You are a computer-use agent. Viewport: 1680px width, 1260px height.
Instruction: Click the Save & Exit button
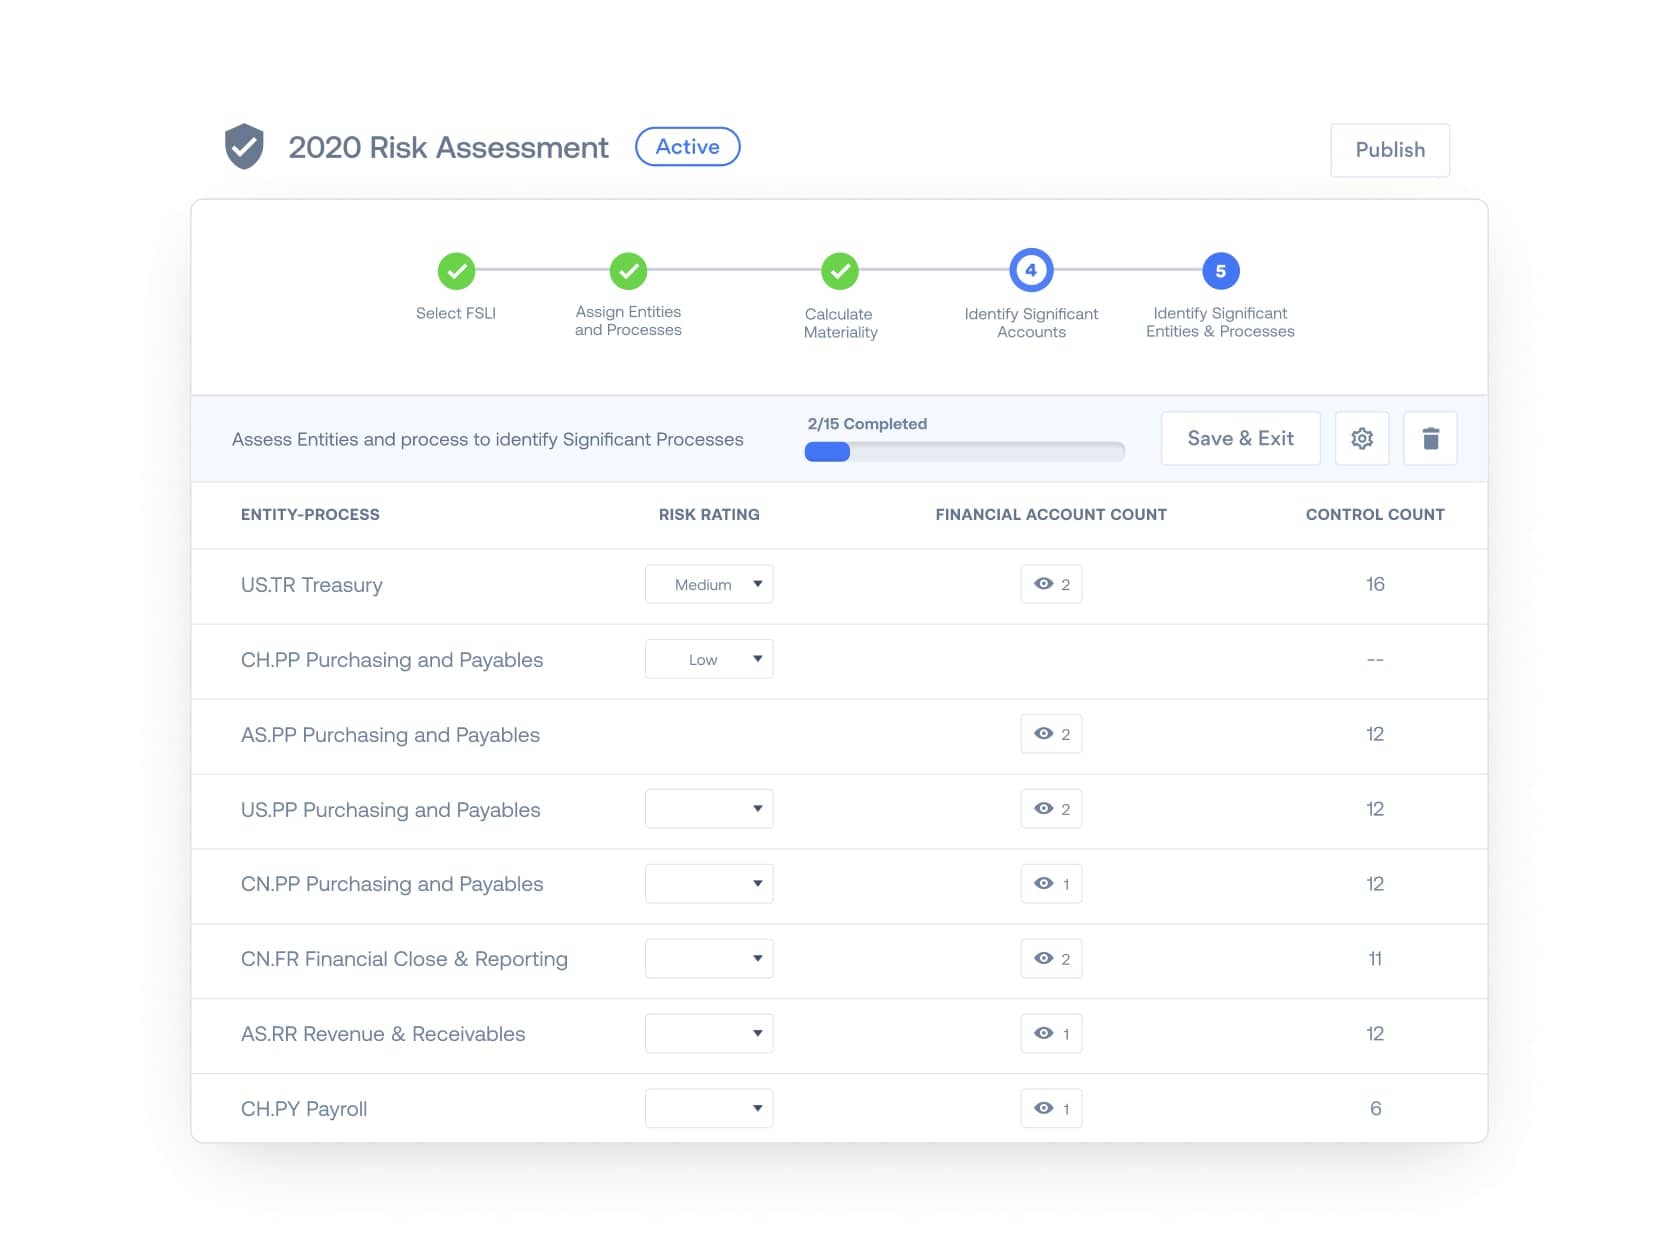[1240, 439]
